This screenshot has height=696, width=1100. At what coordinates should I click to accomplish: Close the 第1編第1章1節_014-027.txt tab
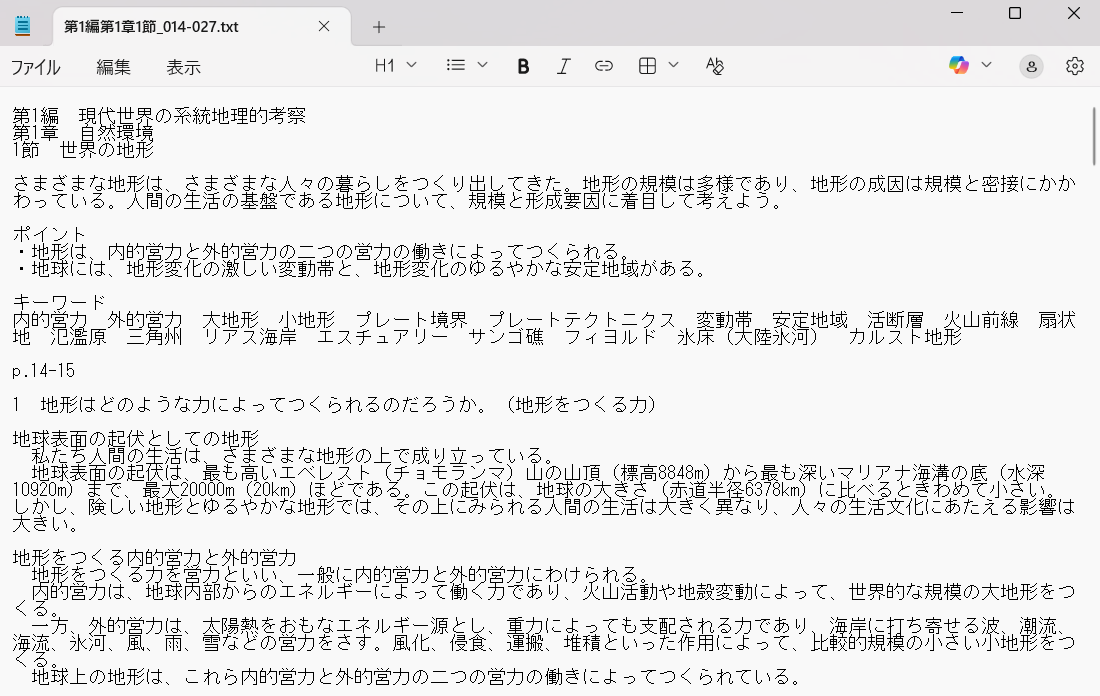(x=324, y=27)
